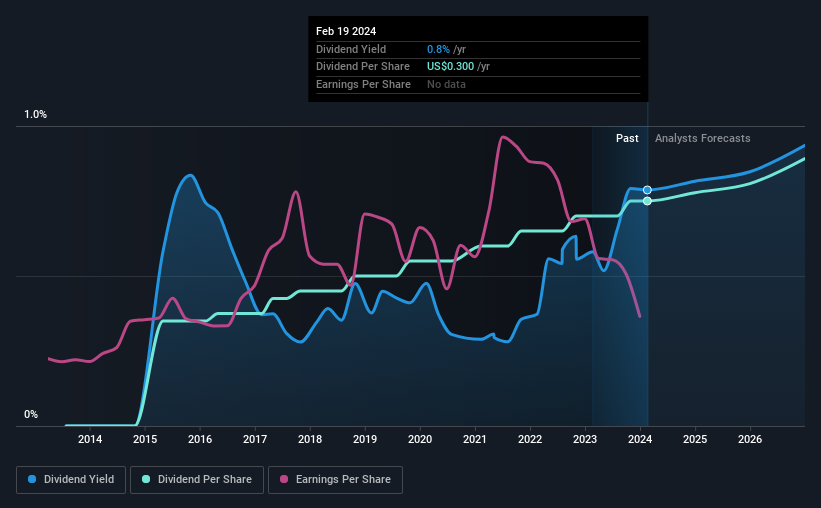Image resolution: width=821 pixels, height=508 pixels.
Task: Click the 'Analysts Forecasts' label
Action: click(x=703, y=138)
